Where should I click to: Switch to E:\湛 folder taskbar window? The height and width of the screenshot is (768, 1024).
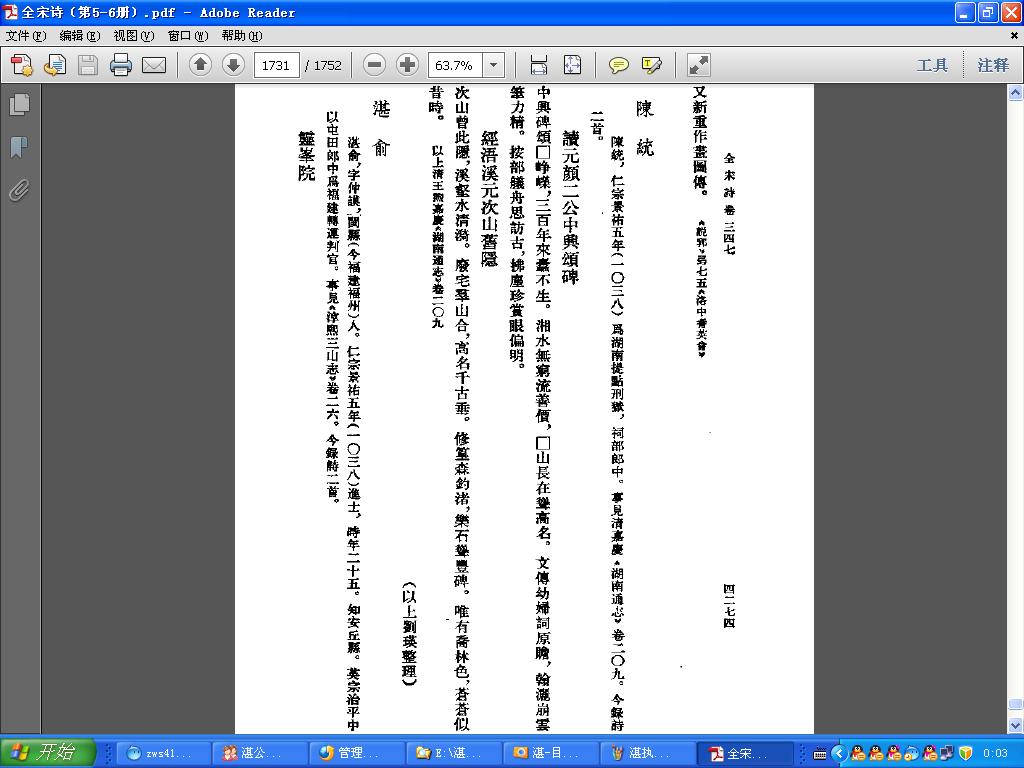point(454,753)
